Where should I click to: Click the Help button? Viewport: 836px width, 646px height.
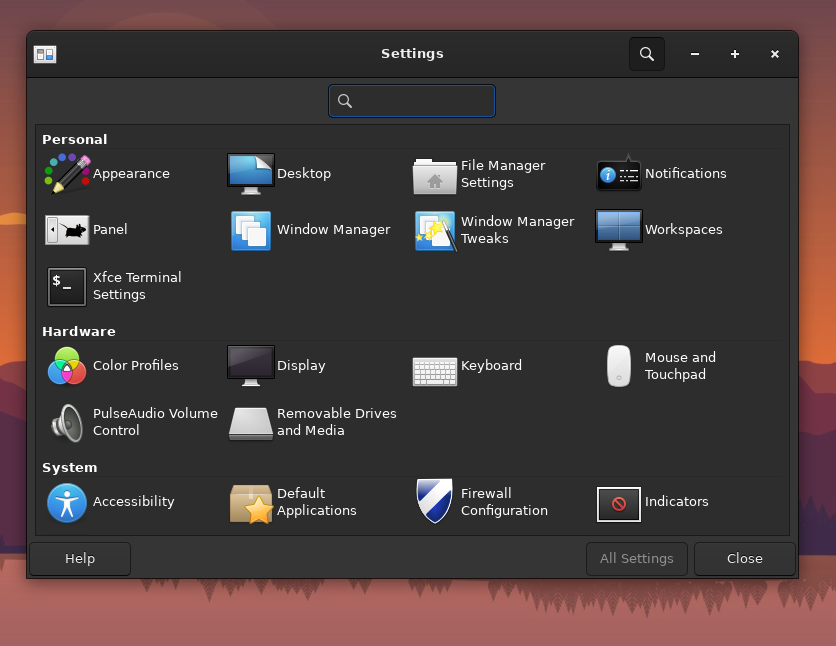80,559
